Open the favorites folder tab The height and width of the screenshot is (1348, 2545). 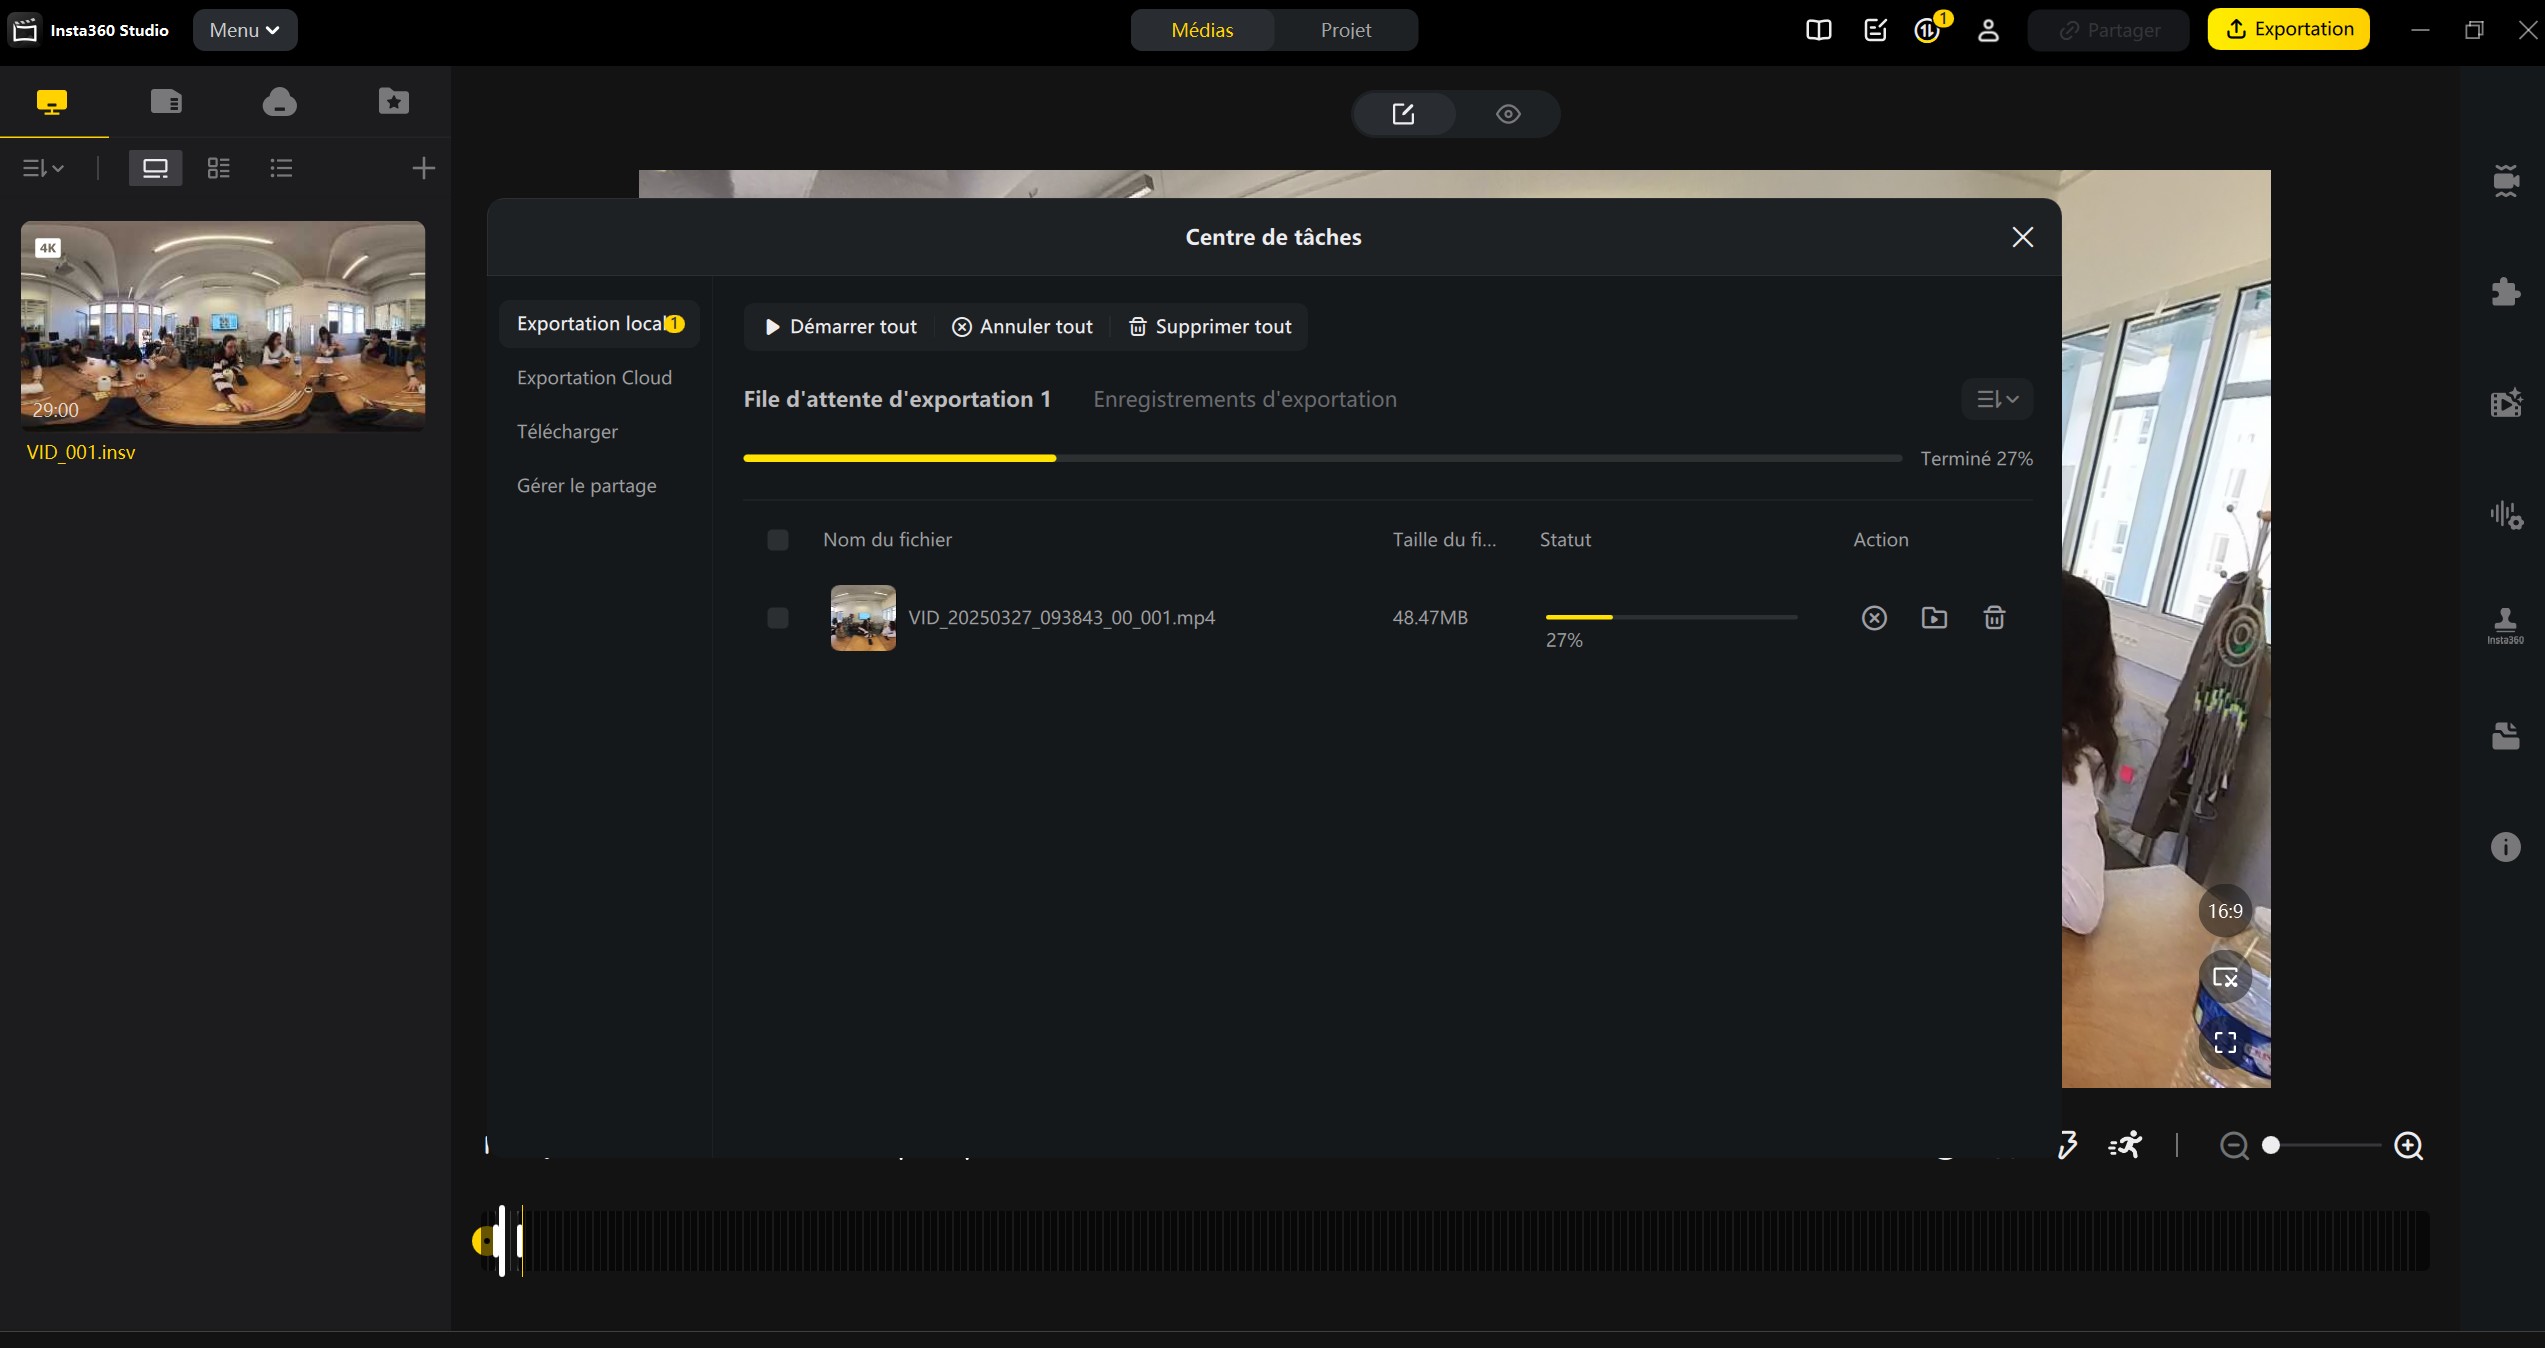pyautogui.click(x=393, y=101)
